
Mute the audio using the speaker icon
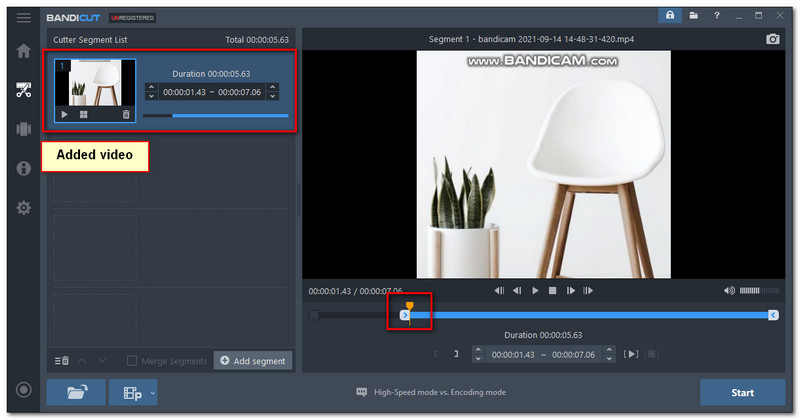click(729, 291)
